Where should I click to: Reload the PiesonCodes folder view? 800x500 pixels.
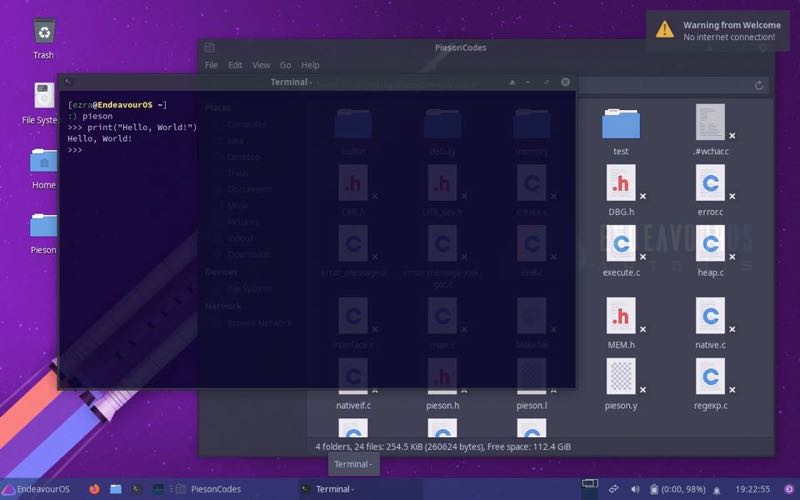759,85
